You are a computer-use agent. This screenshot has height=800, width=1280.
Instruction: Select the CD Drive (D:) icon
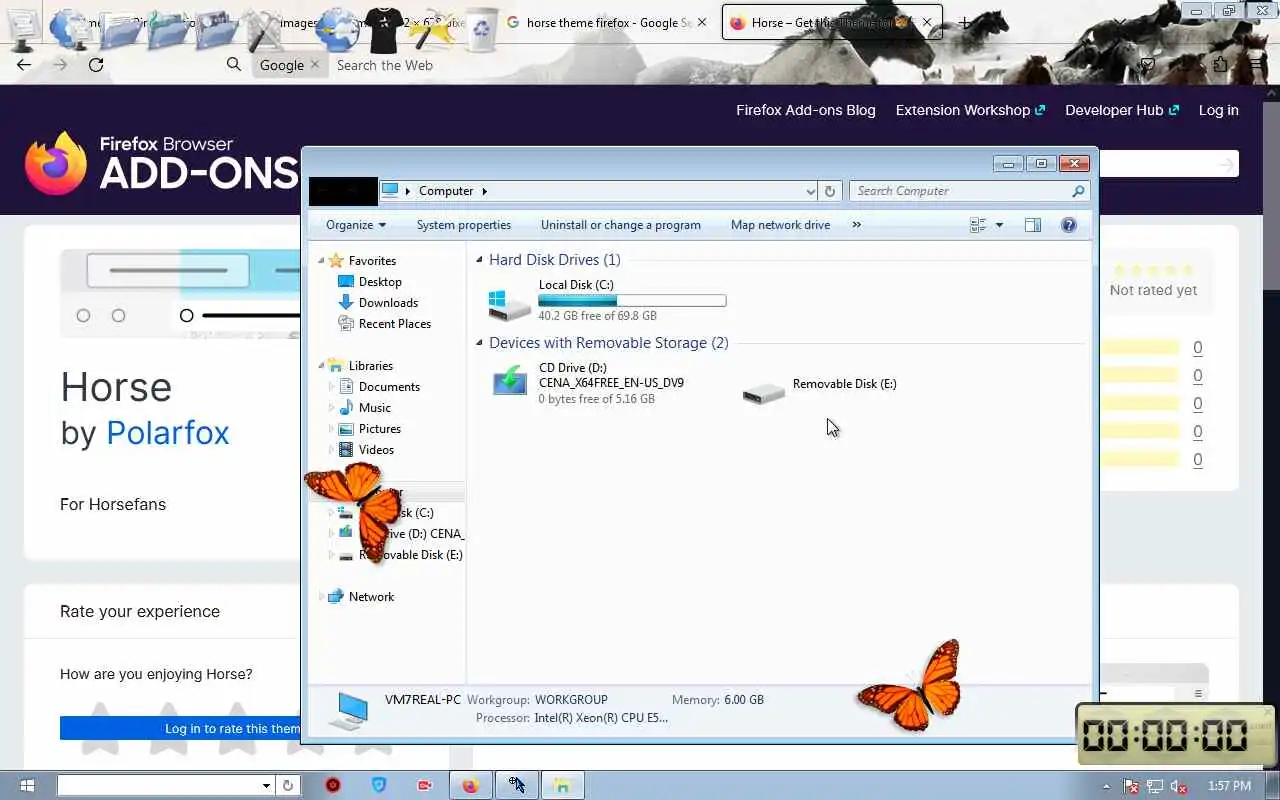510,382
